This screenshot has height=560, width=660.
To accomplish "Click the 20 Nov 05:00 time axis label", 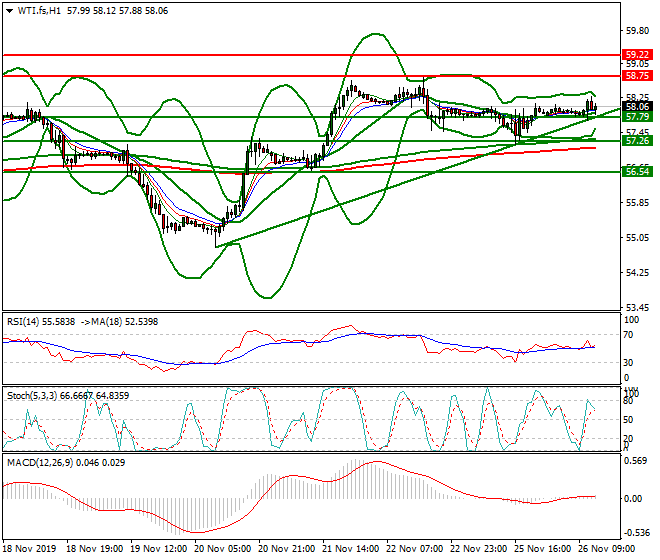I will click(222, 549).
